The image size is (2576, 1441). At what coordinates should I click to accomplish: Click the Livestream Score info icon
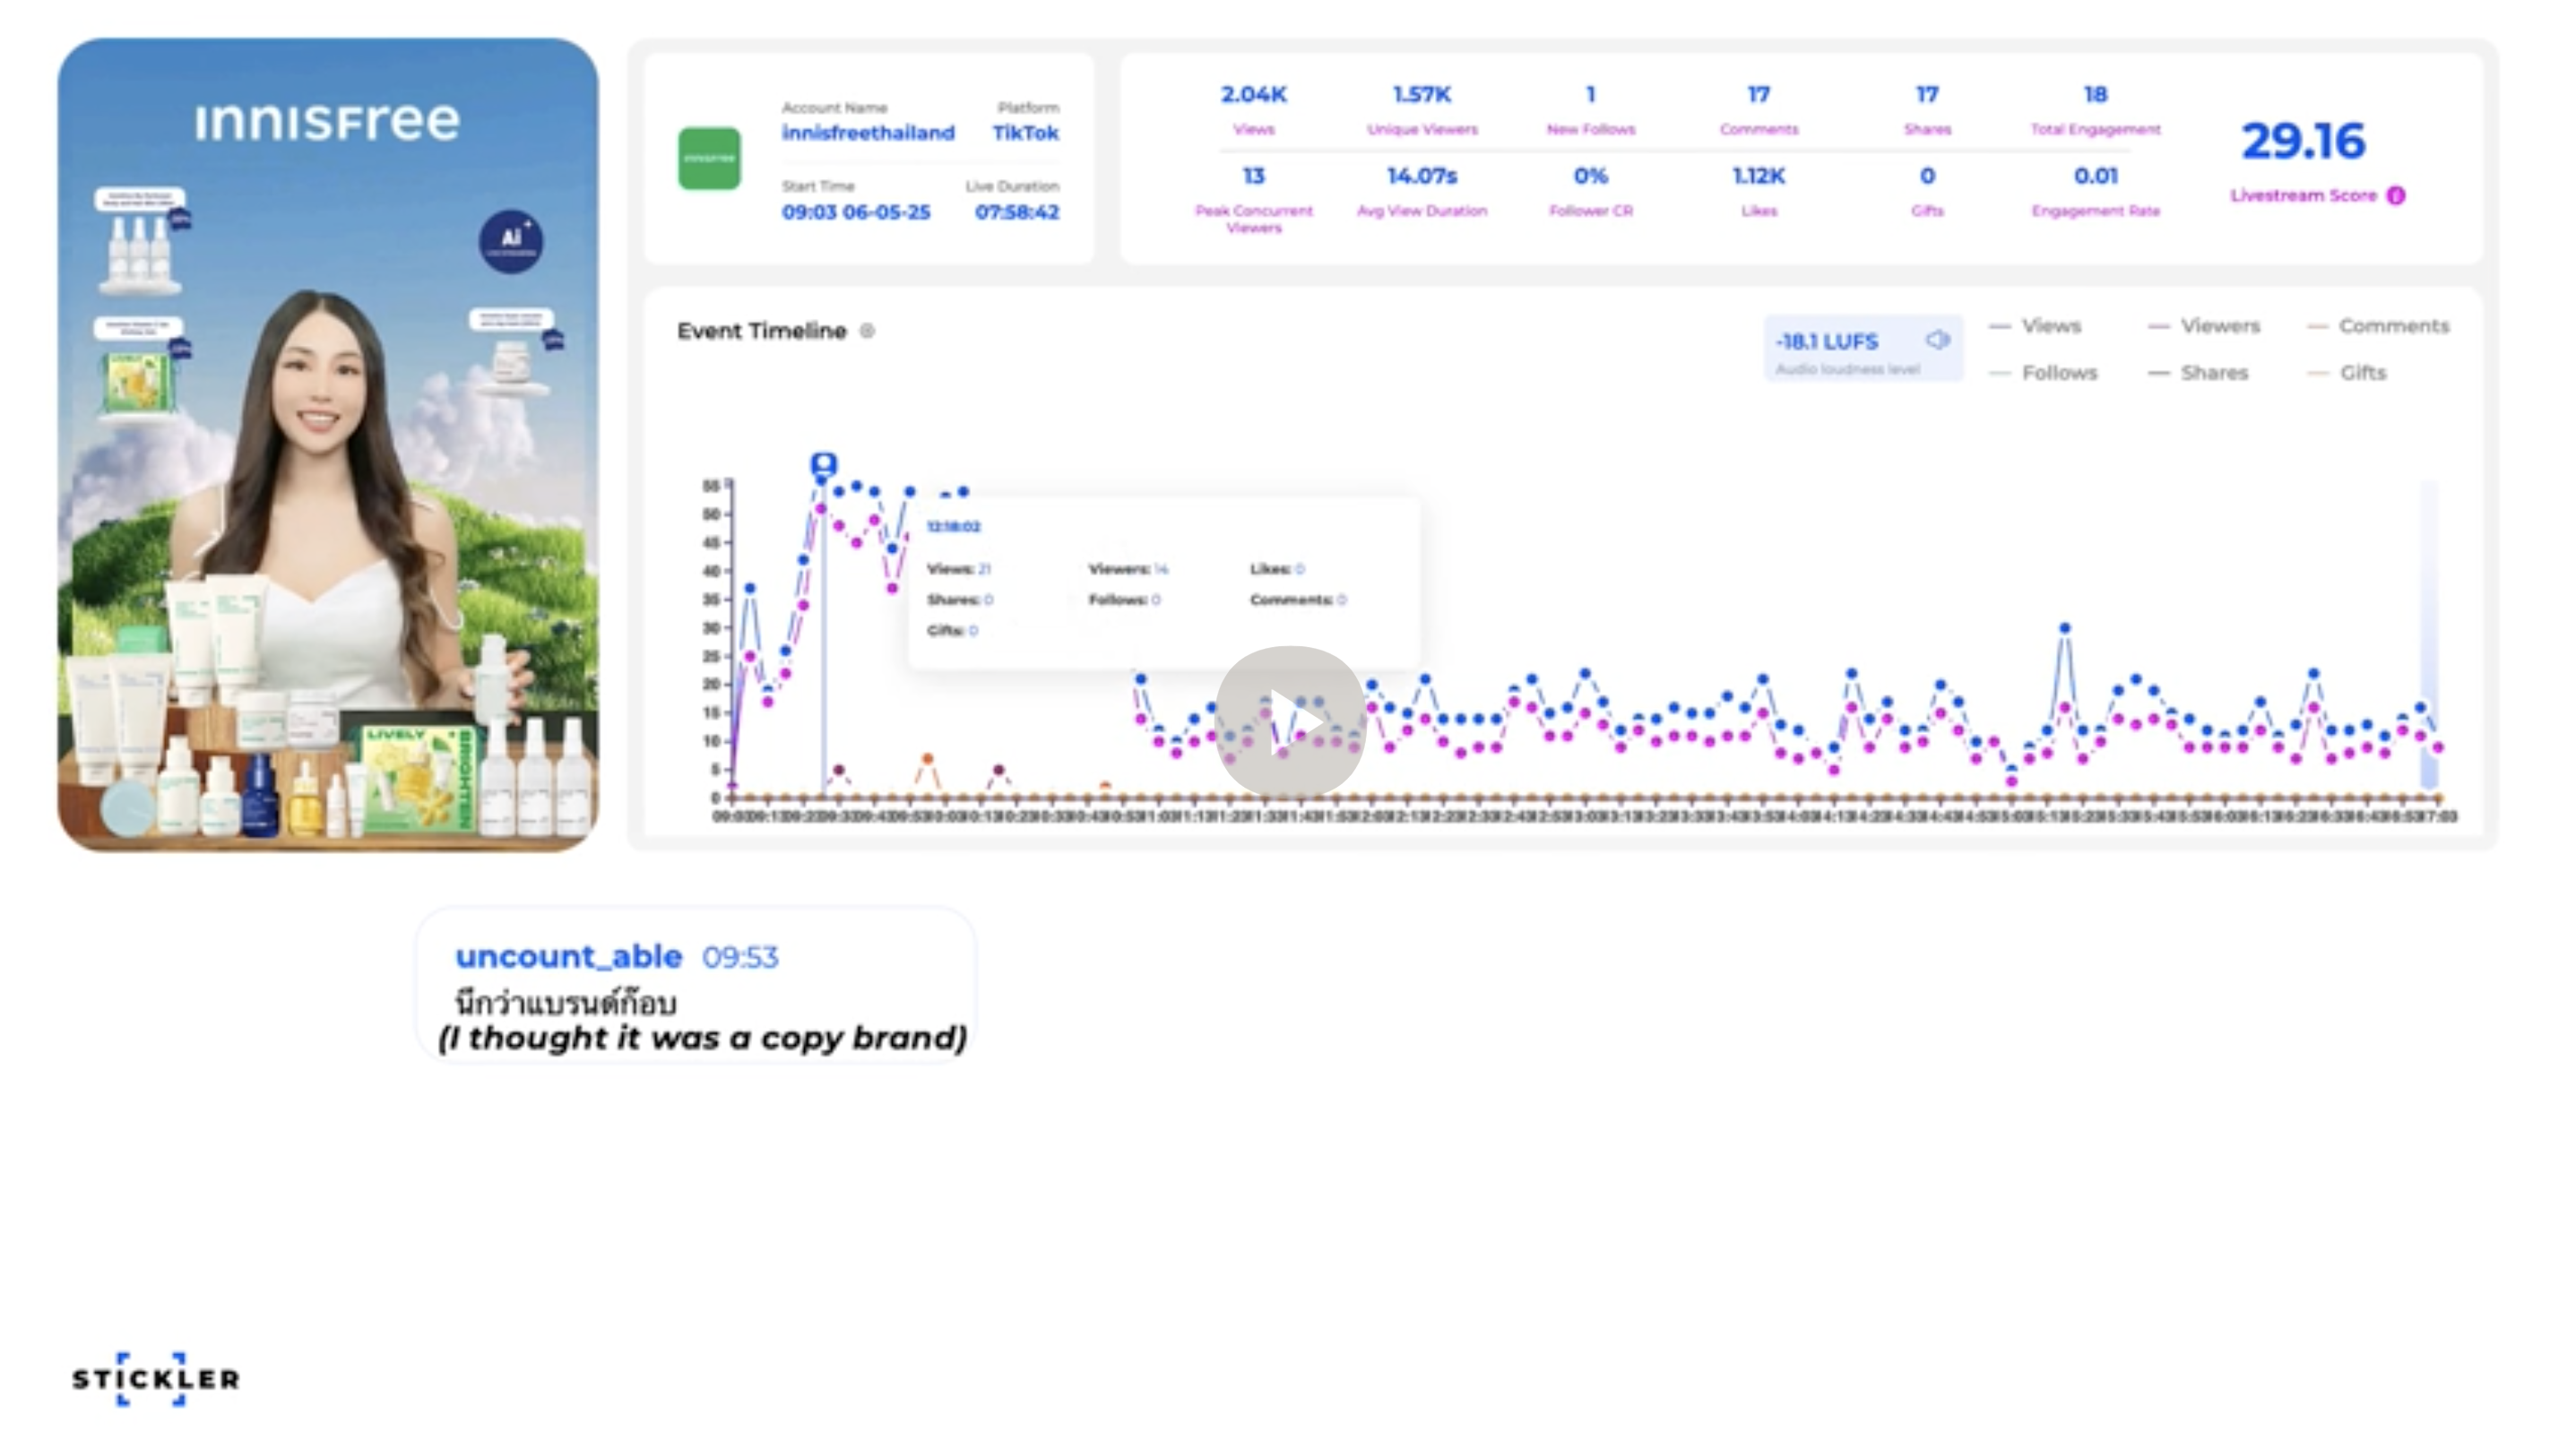[x=2396, y=196]
